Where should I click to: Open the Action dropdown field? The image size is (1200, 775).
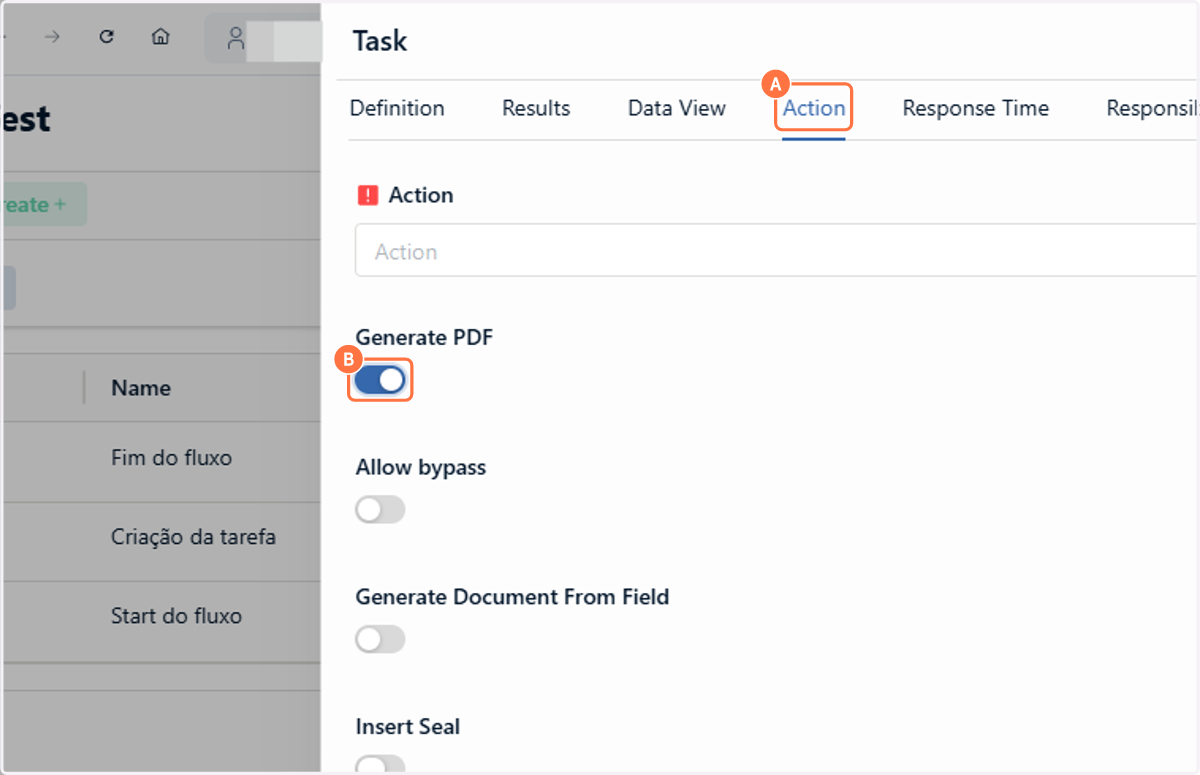point(777,252)
